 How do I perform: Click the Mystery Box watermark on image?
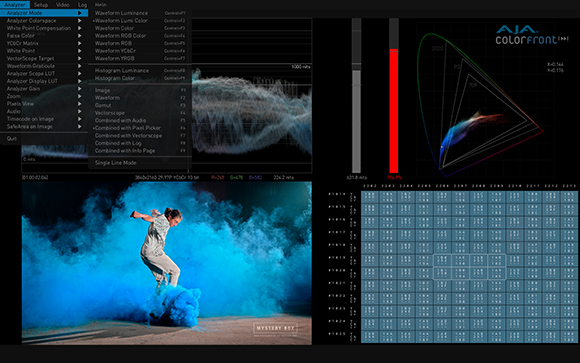coord(276,328)
